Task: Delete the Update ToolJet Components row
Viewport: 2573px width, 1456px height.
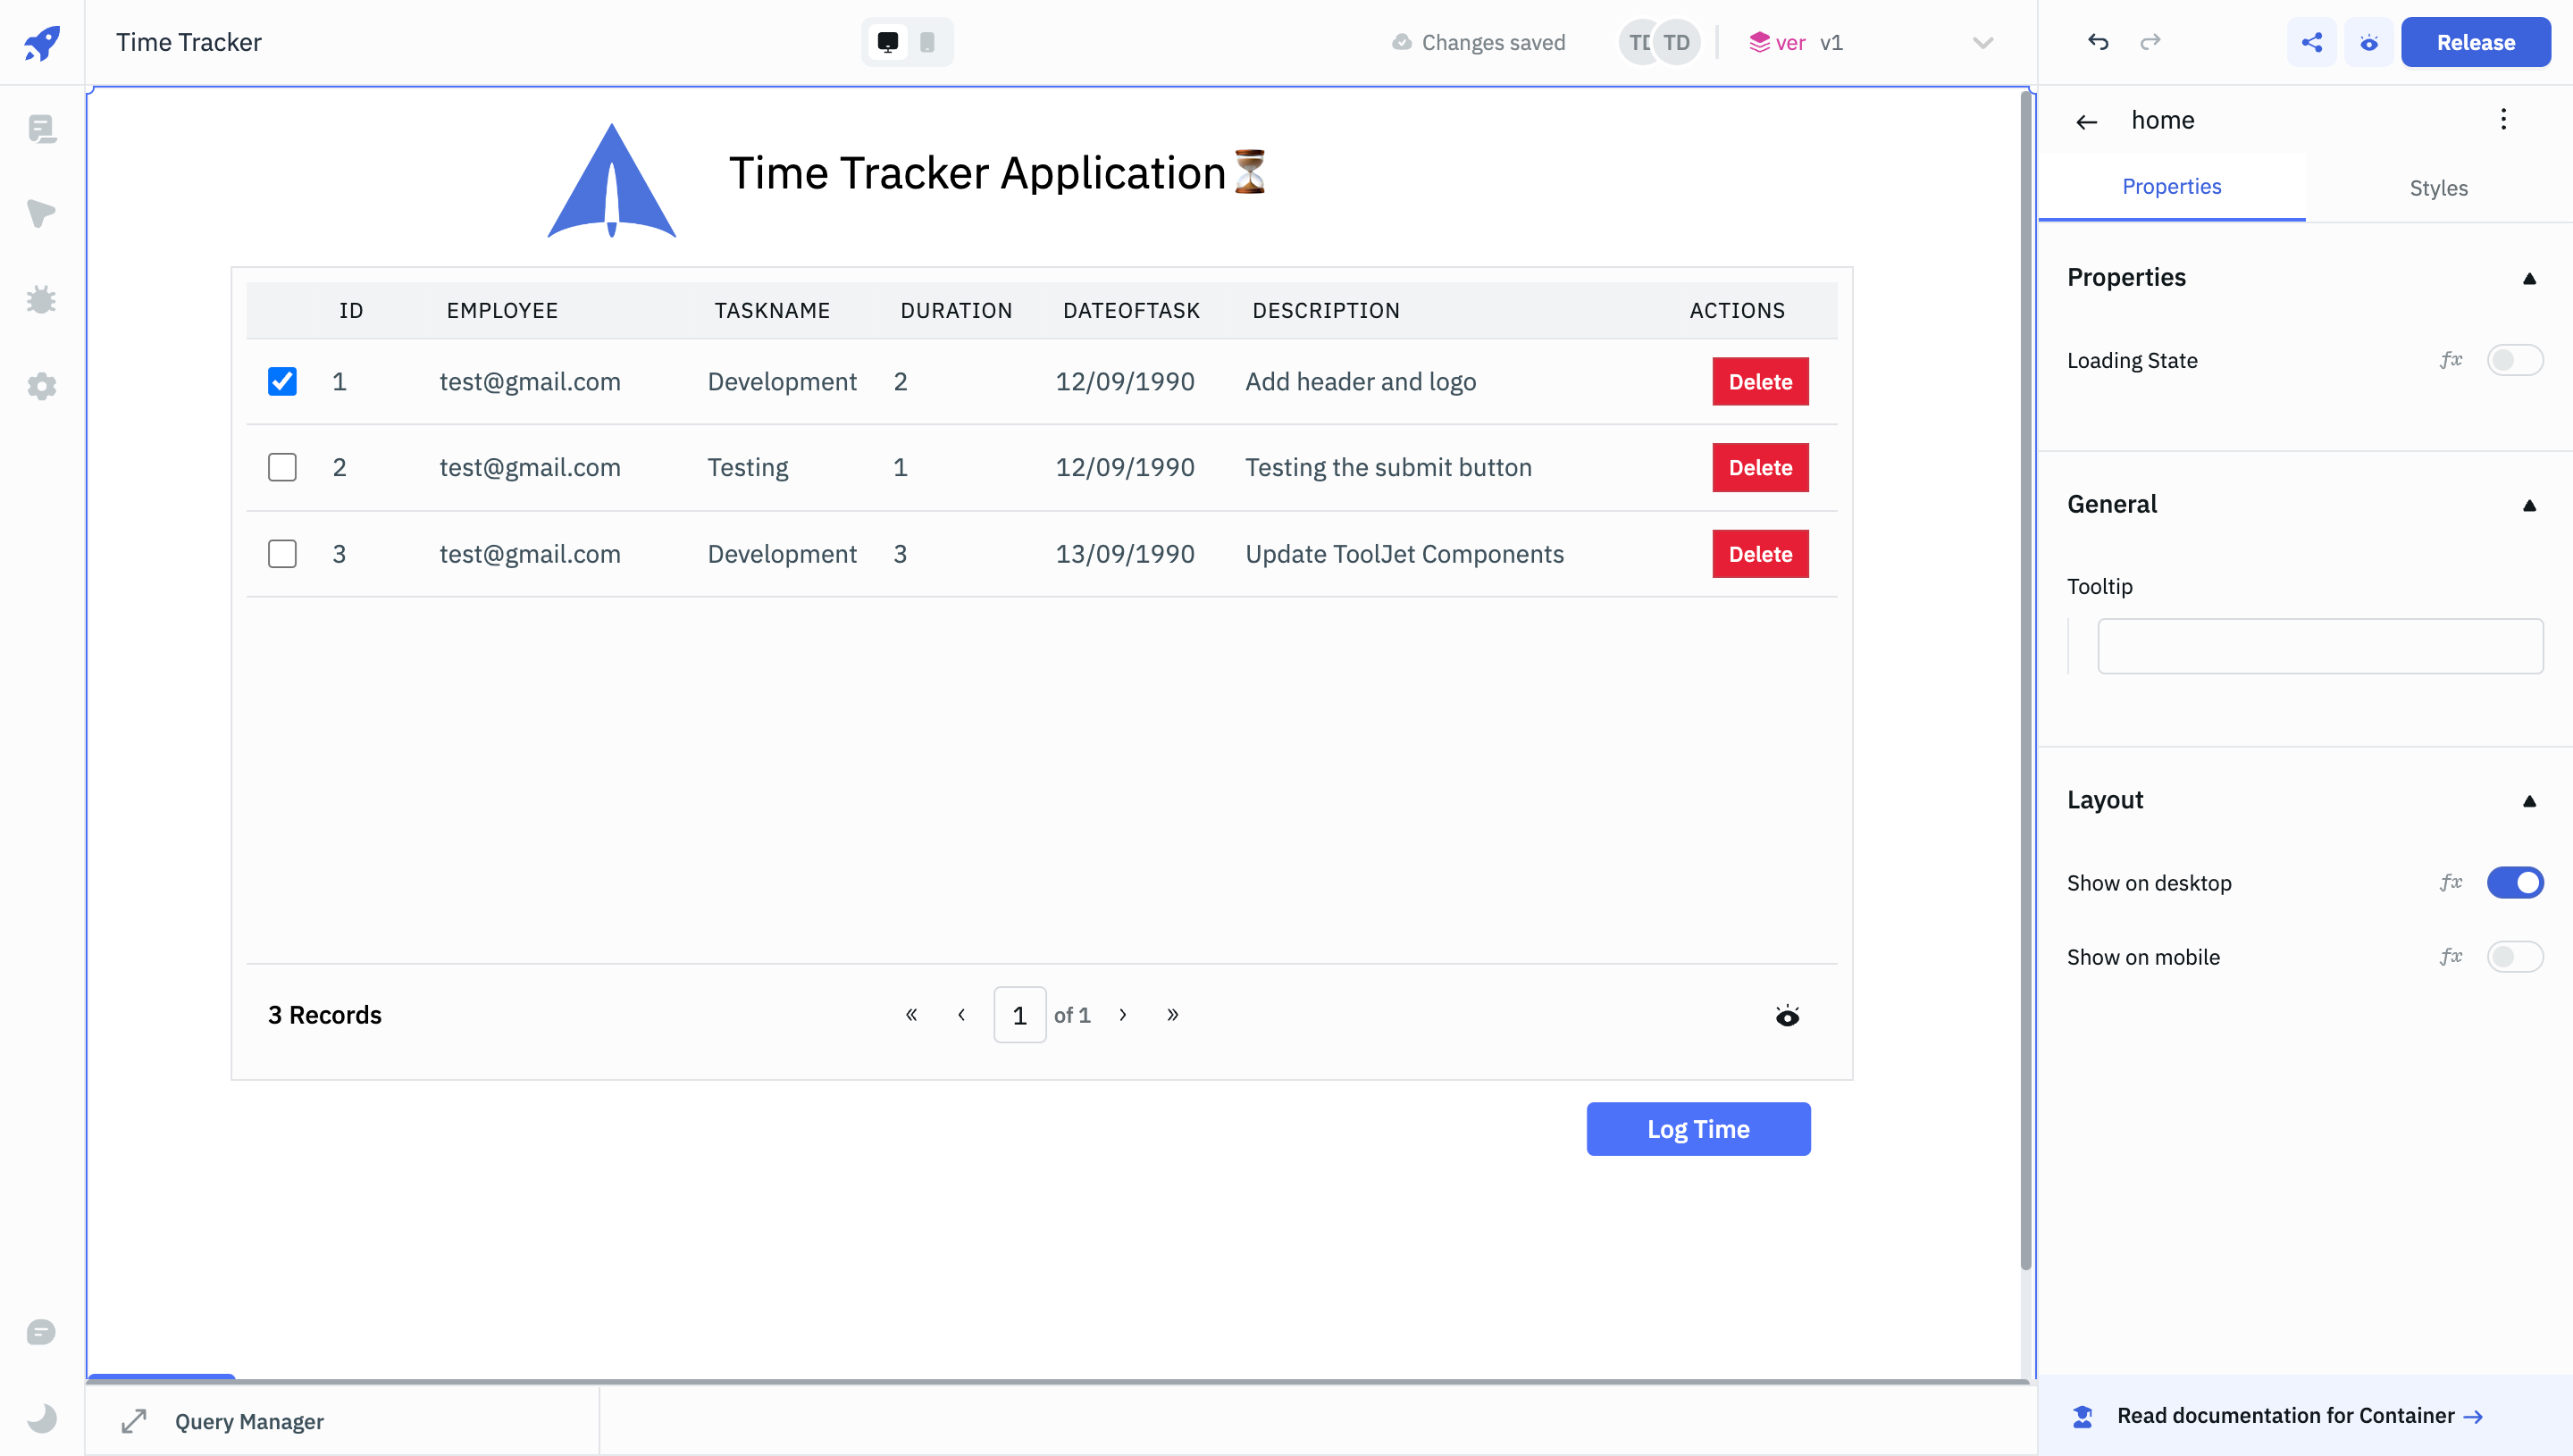Action: [1760, 554]
